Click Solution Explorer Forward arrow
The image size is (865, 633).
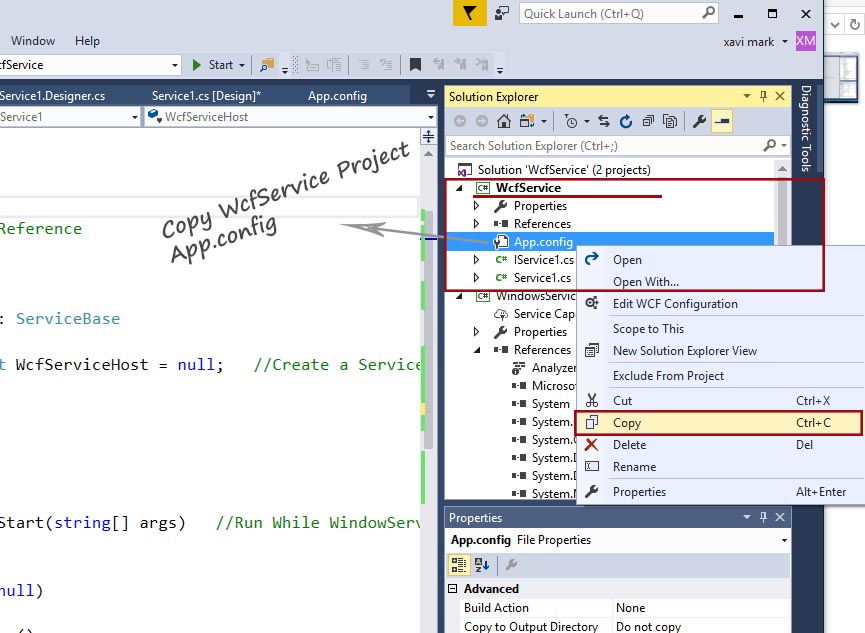tap(482, 121)
